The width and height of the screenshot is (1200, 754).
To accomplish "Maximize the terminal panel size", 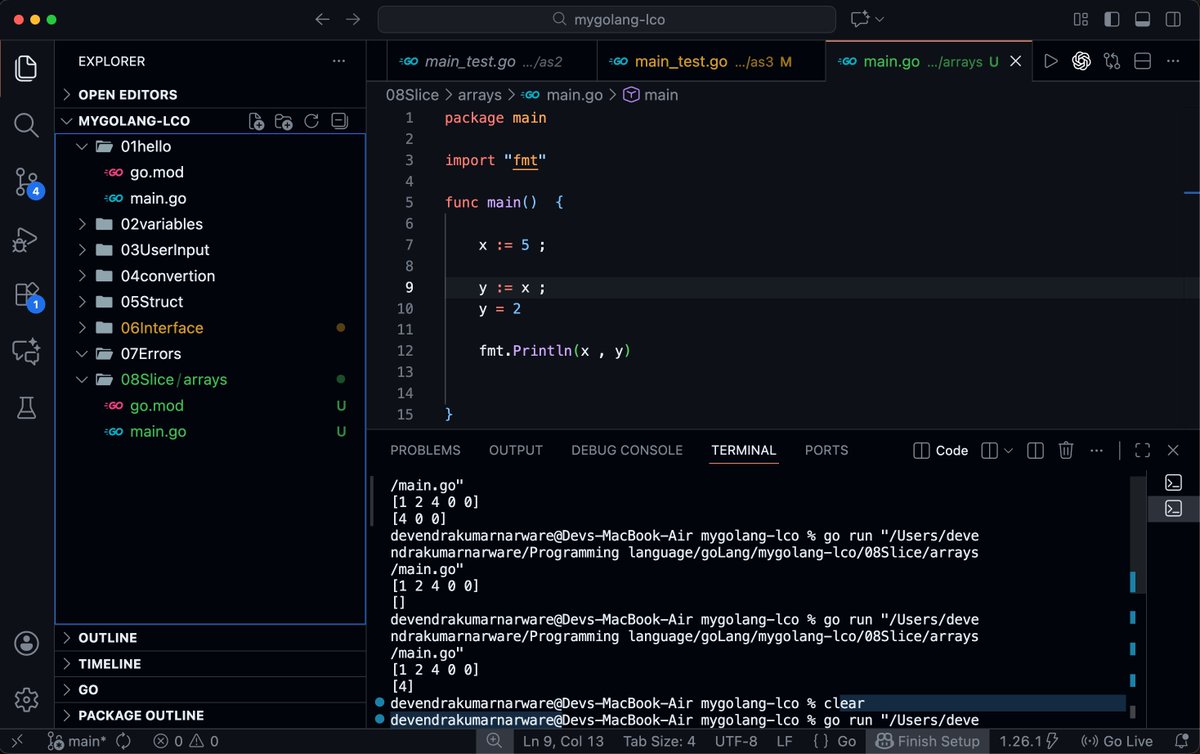I will pos(1142,450).
